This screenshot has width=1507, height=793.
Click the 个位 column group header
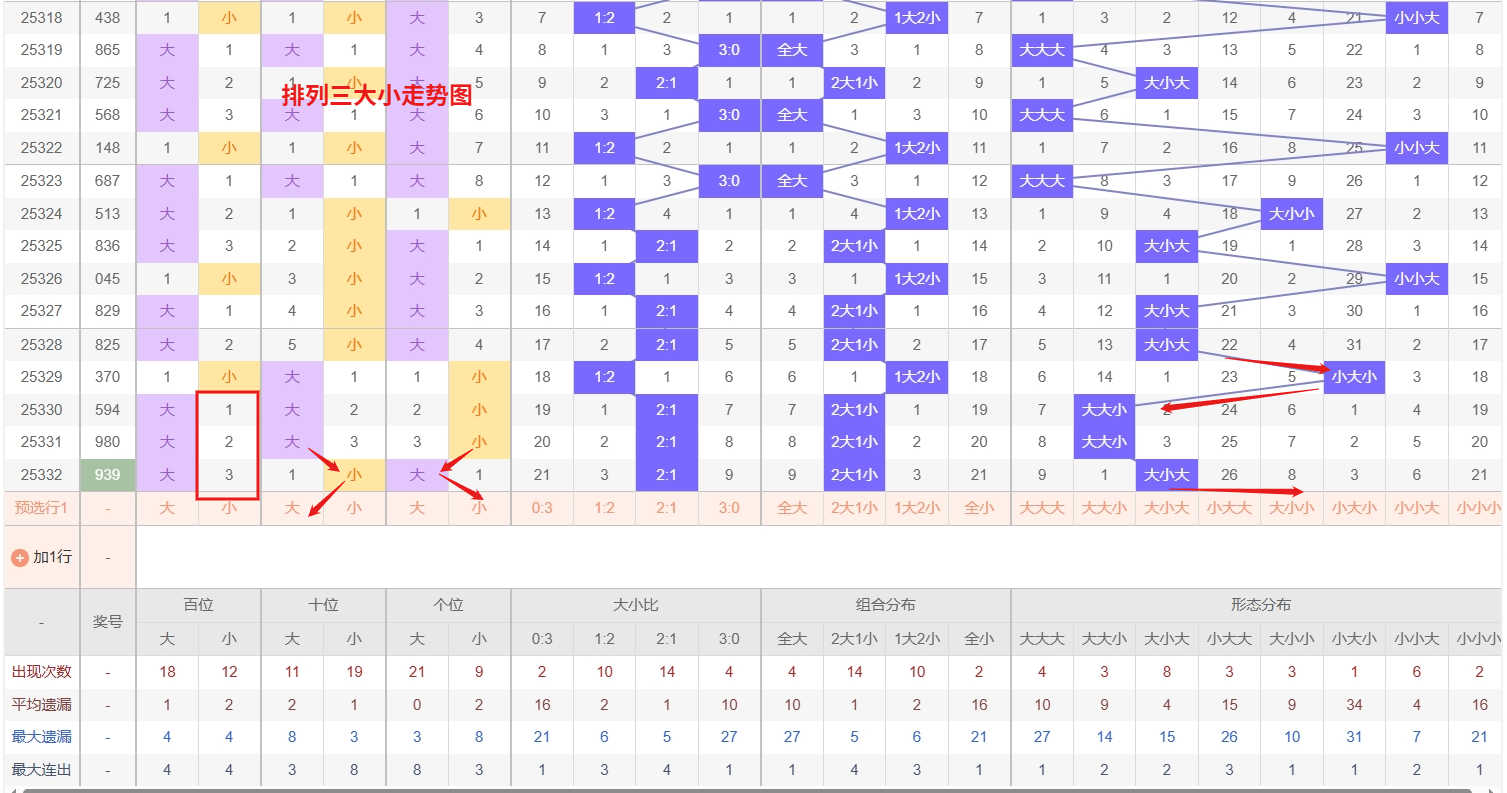pyautogui.click(x=448, y=605)
